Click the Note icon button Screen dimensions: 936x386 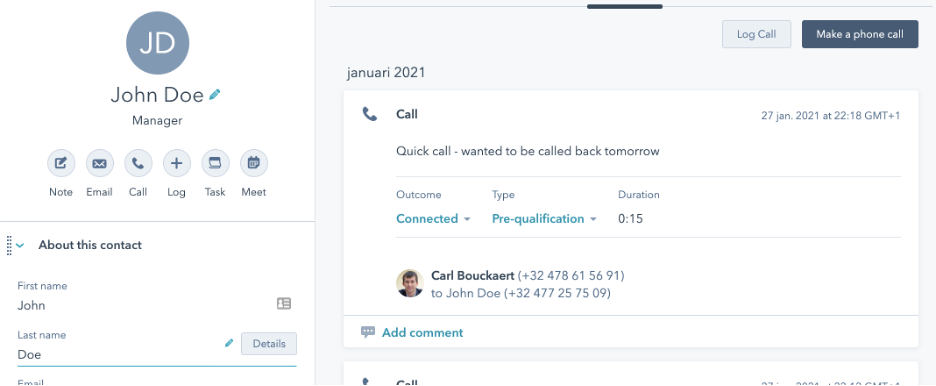[x=61, y=163]
